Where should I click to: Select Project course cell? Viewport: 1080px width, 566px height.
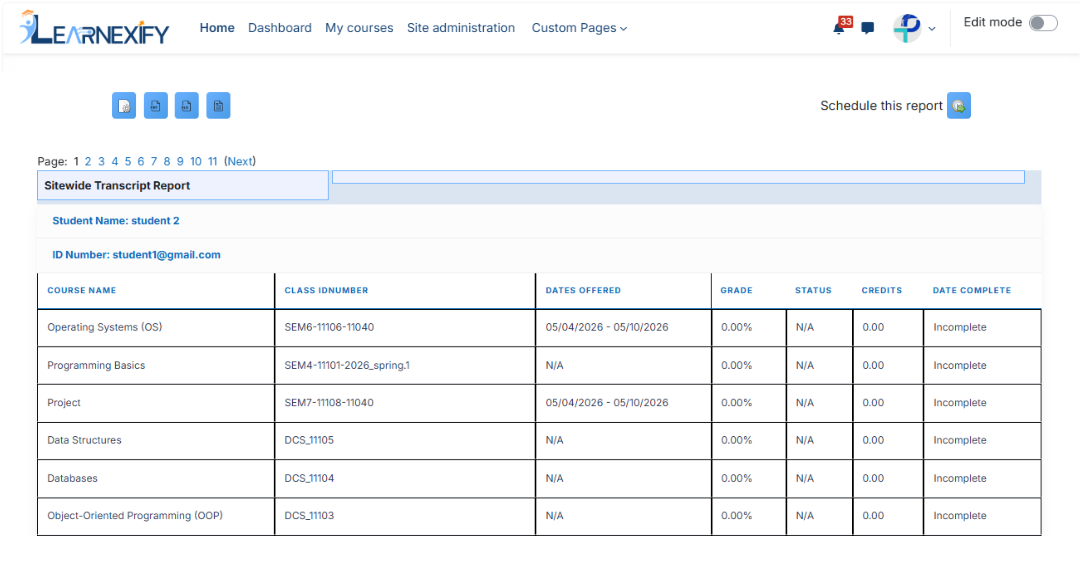click(x=156, y=403)
